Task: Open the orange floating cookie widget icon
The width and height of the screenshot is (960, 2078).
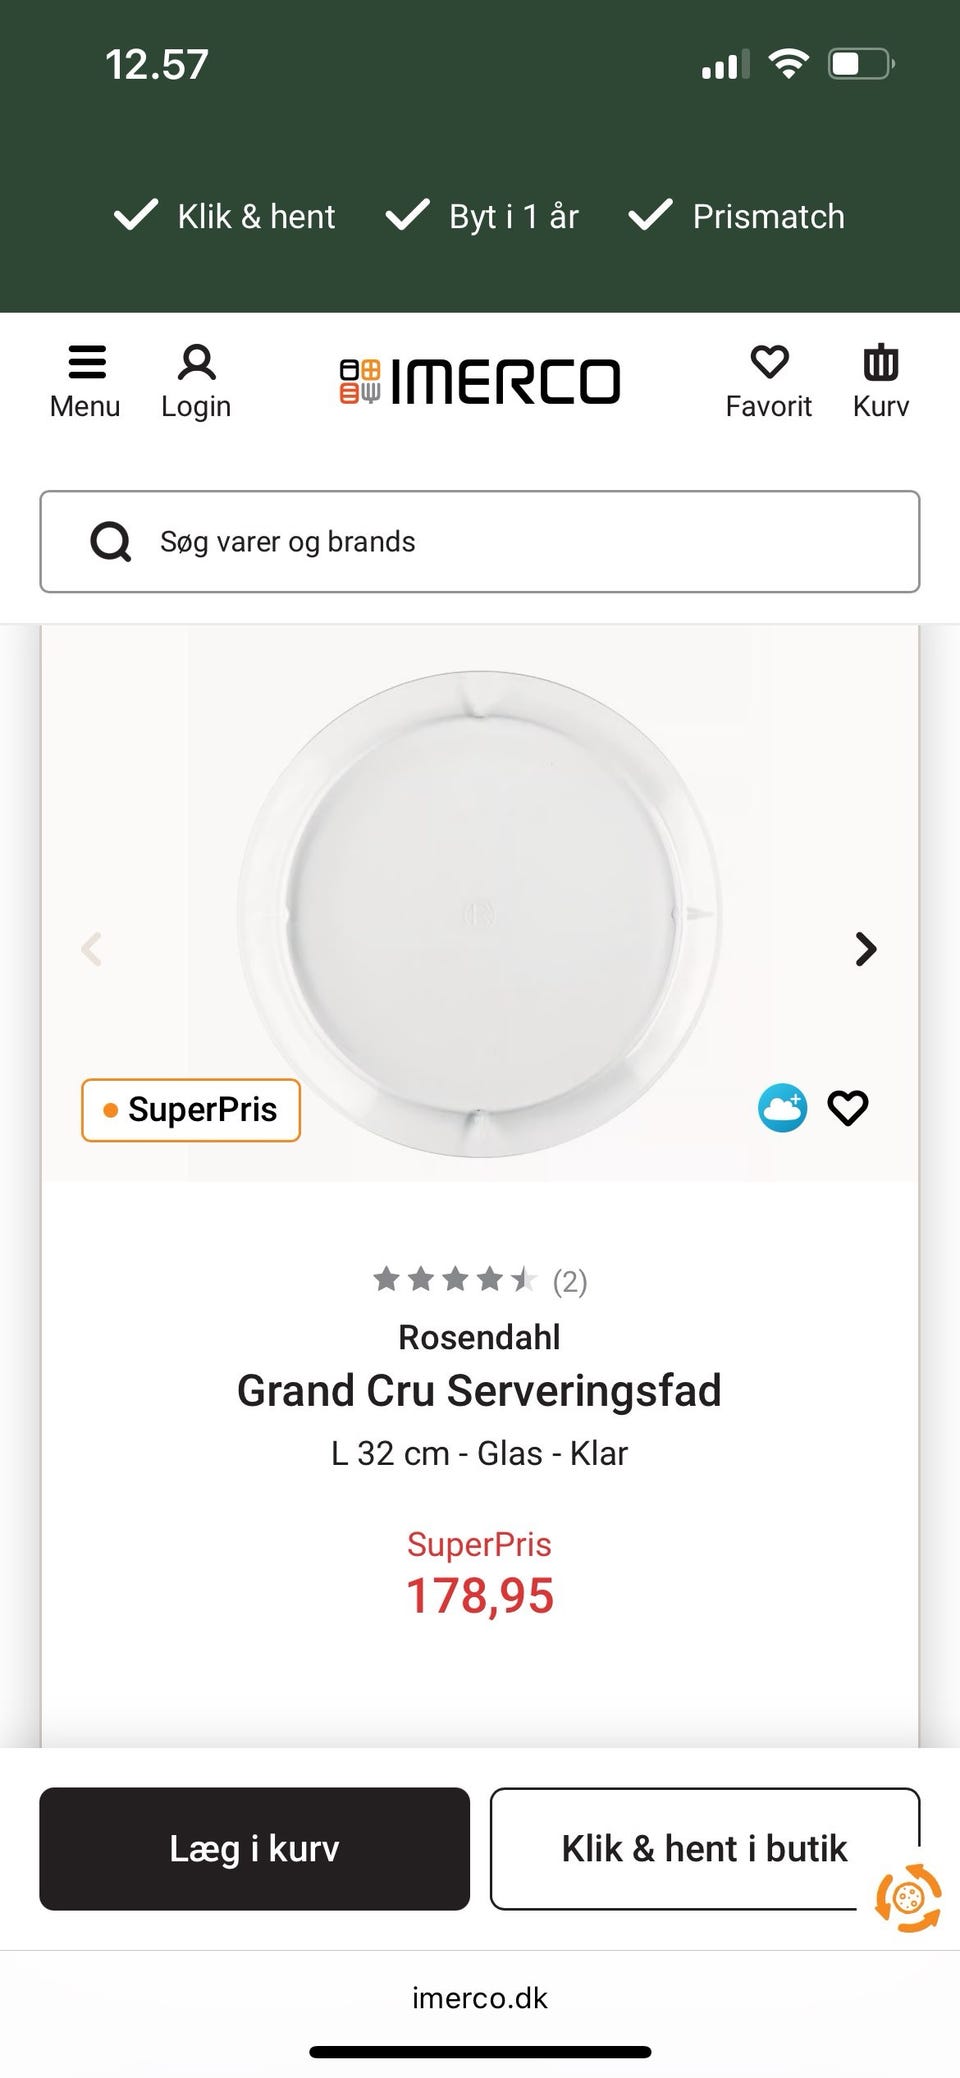Action: coord(908,1897)
